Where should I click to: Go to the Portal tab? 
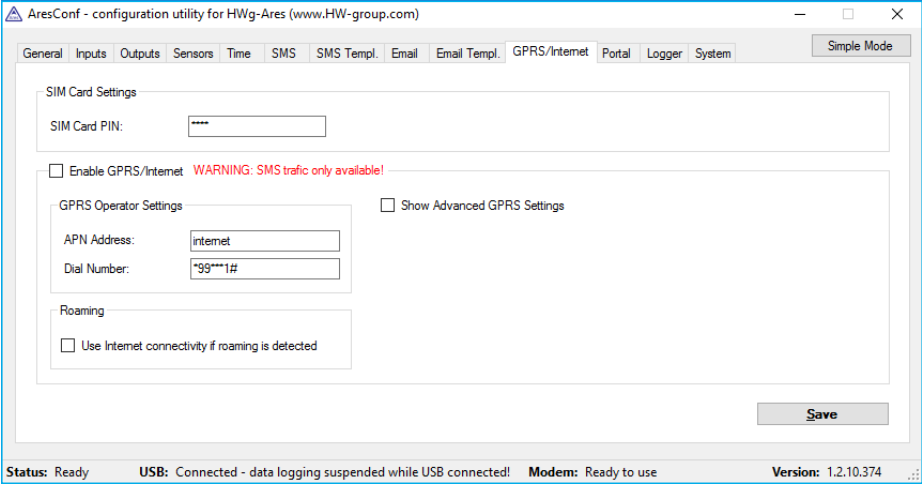tap(616, 54)
